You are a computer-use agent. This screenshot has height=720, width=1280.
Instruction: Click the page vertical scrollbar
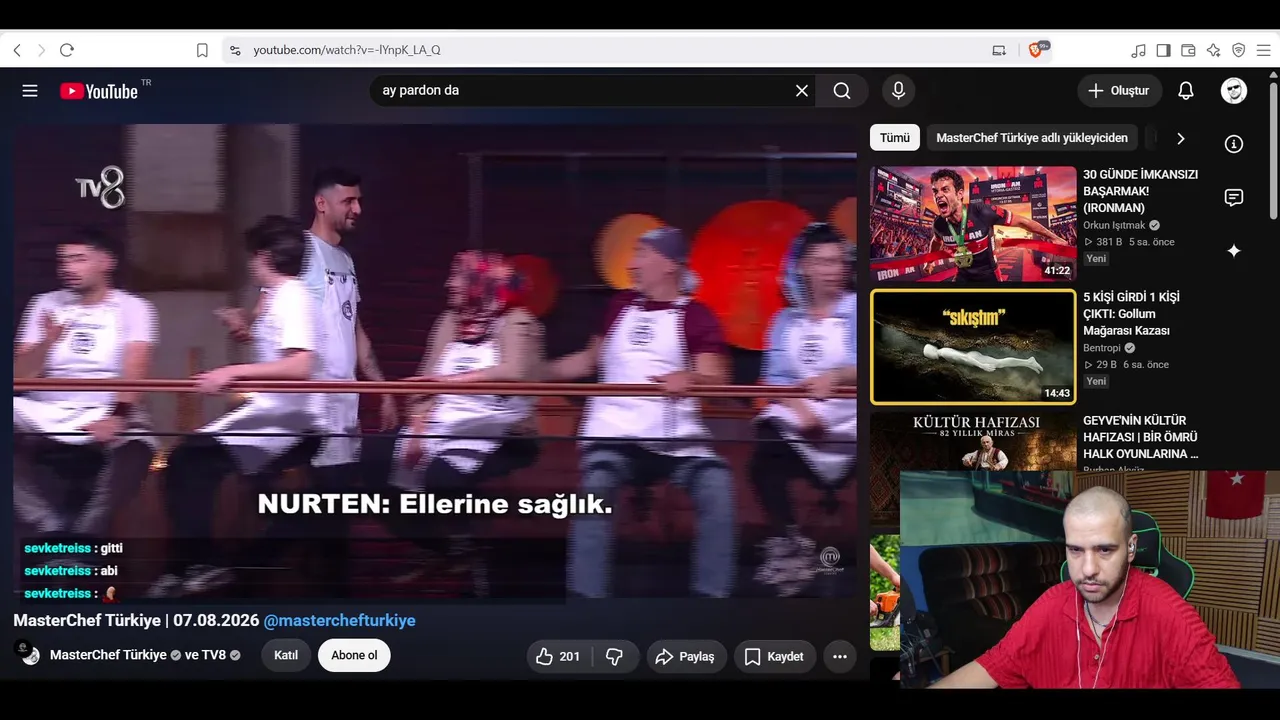(x=1274, y=150)
